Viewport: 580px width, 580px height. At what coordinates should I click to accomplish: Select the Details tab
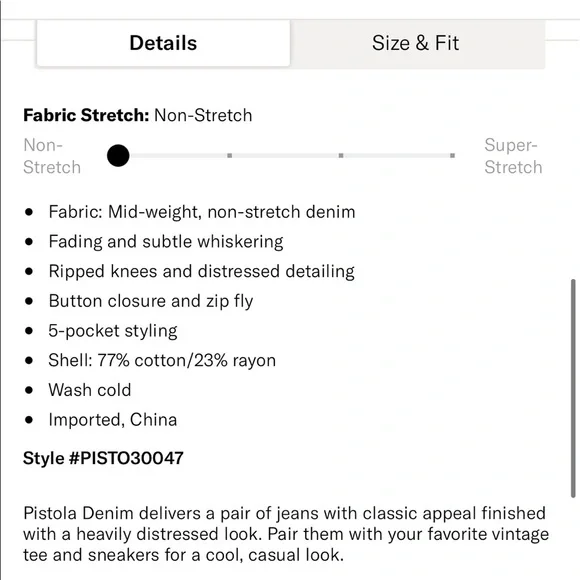pyautogui.click(x=163, y=43)
